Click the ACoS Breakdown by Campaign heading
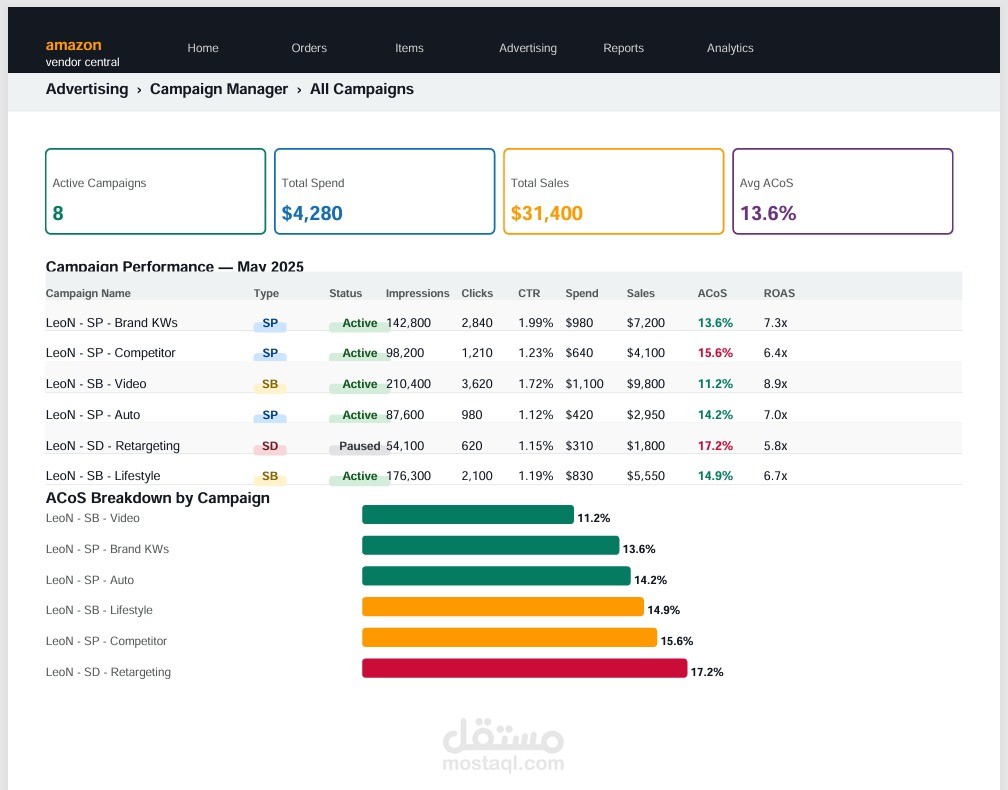Image resolution: width=1008 pixels, height=790 pixels. pos(158,498)
